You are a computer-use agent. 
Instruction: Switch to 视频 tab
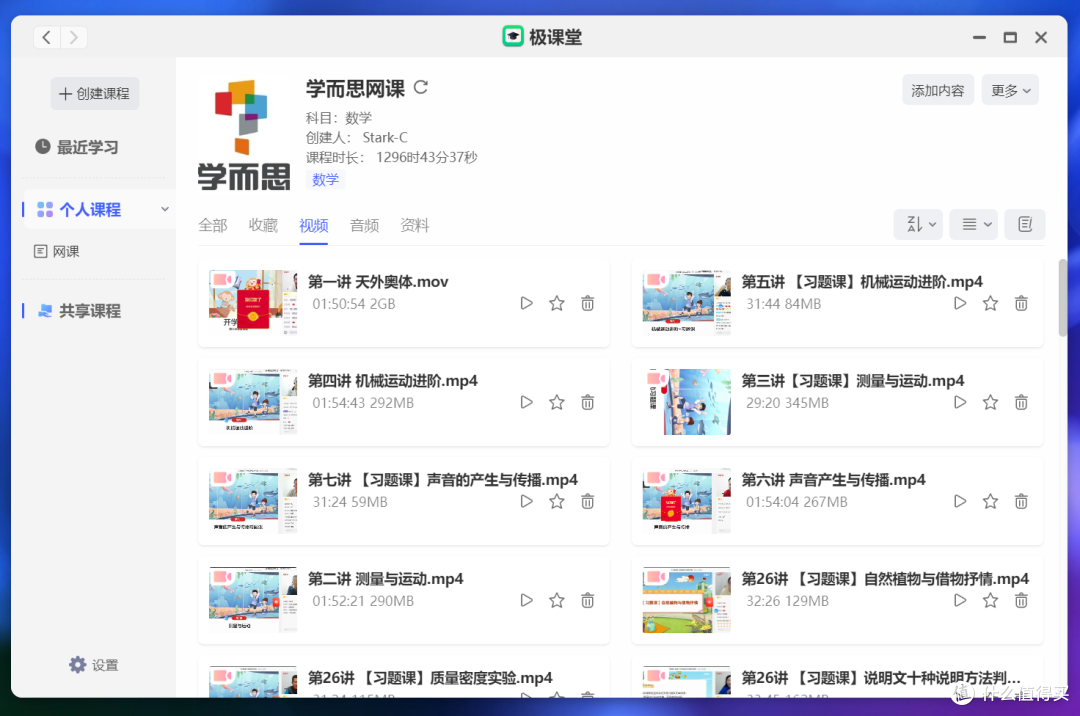pos(313,225)
